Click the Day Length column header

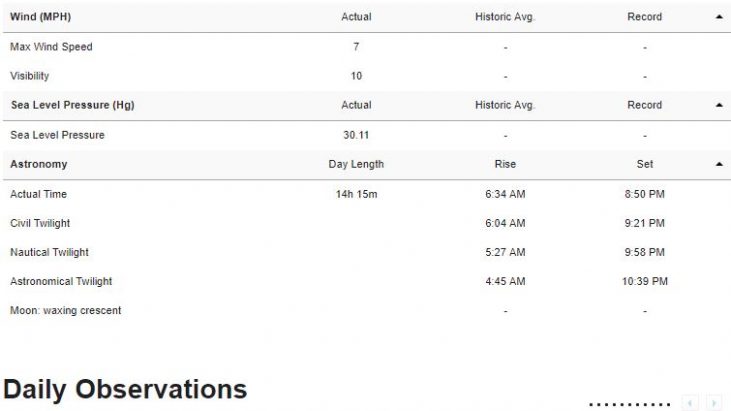tap(356, 164)
